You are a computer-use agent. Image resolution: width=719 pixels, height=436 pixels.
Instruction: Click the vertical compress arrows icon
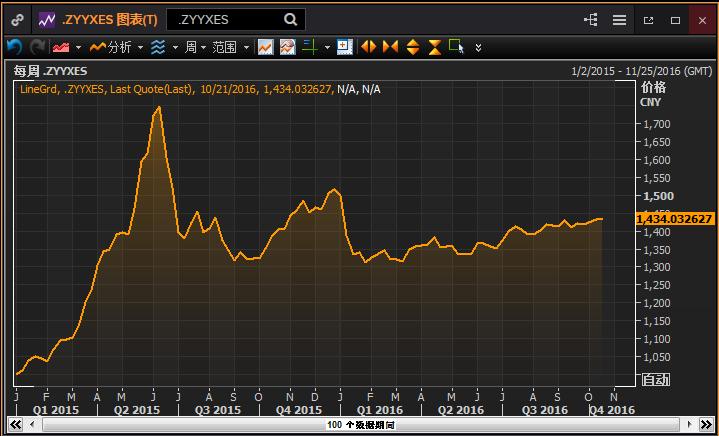tap(435, 47)
